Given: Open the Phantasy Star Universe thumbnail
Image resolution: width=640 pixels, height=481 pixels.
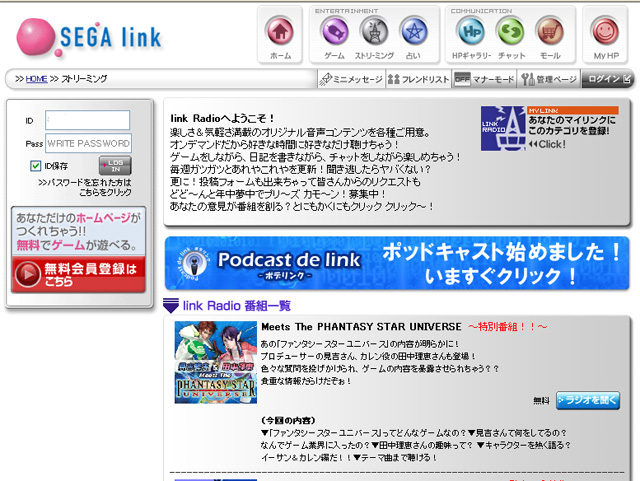Looking at the screenshot, I should pyautogui.click(x=216, y=362).
